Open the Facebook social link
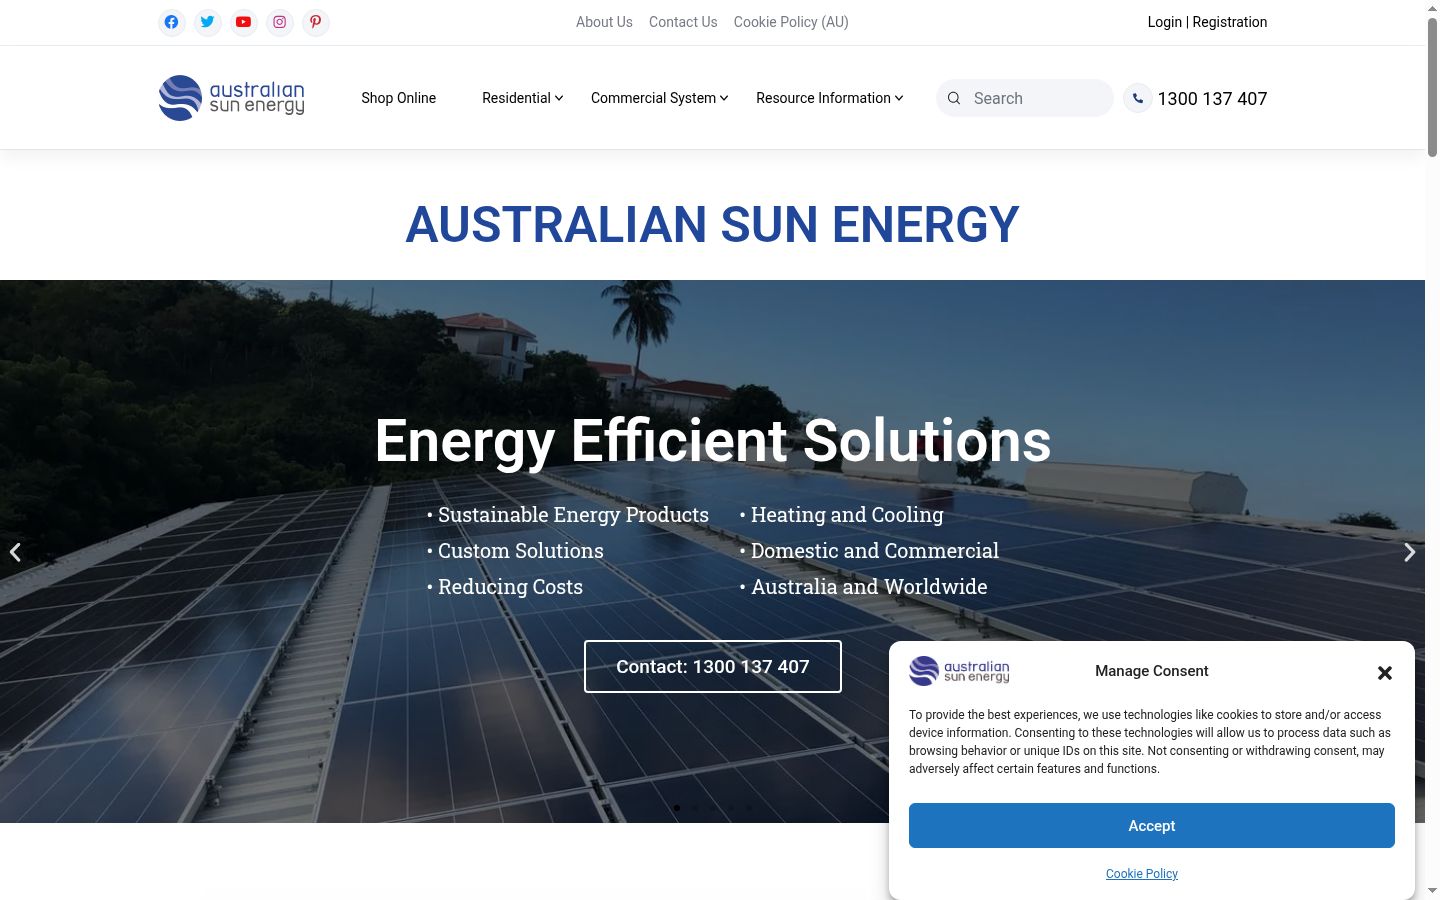This screenshot has height=900, width=1440. pyautogui.click(x=172, y=22)
